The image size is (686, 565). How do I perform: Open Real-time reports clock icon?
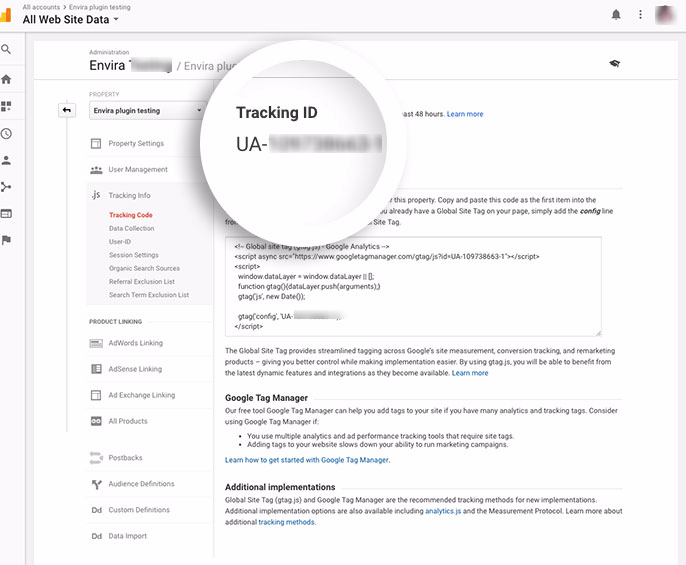(x=7, y=133)
